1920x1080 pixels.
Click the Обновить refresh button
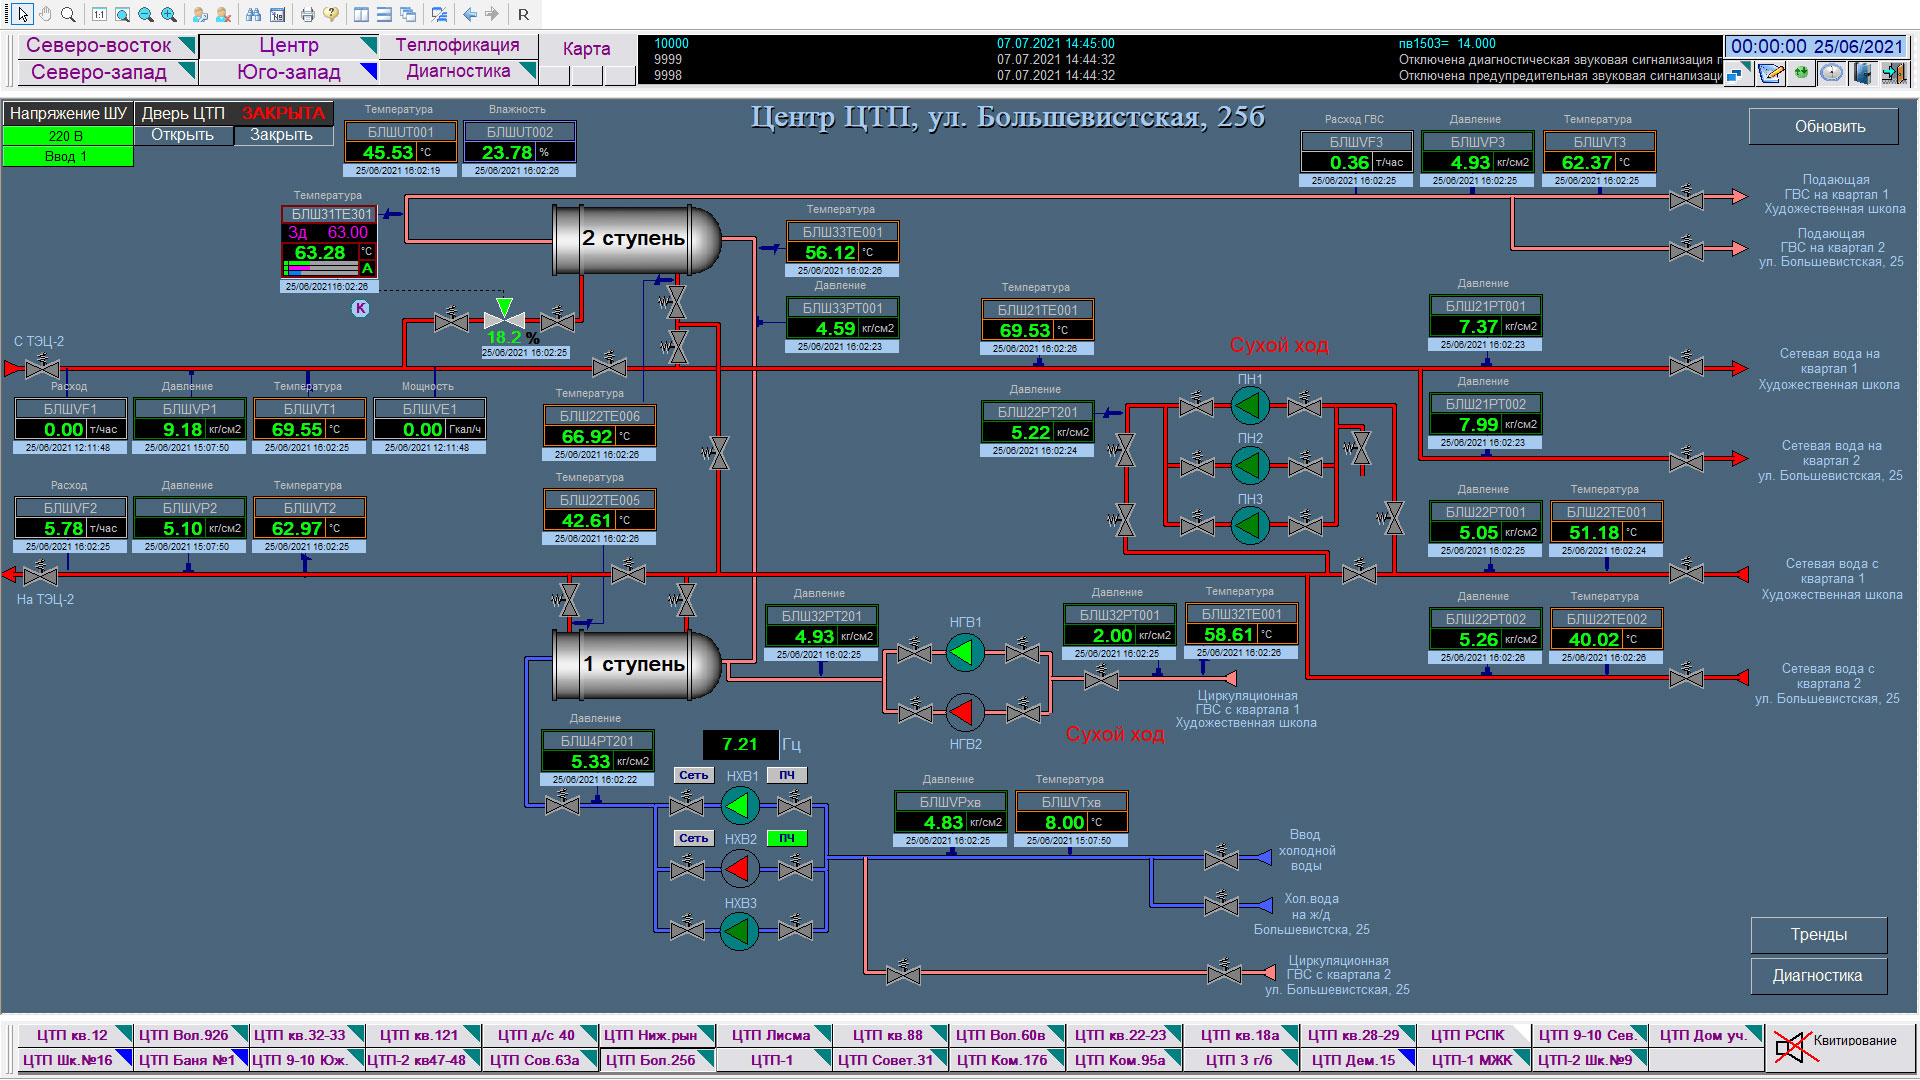click(x=1823, y=127)
